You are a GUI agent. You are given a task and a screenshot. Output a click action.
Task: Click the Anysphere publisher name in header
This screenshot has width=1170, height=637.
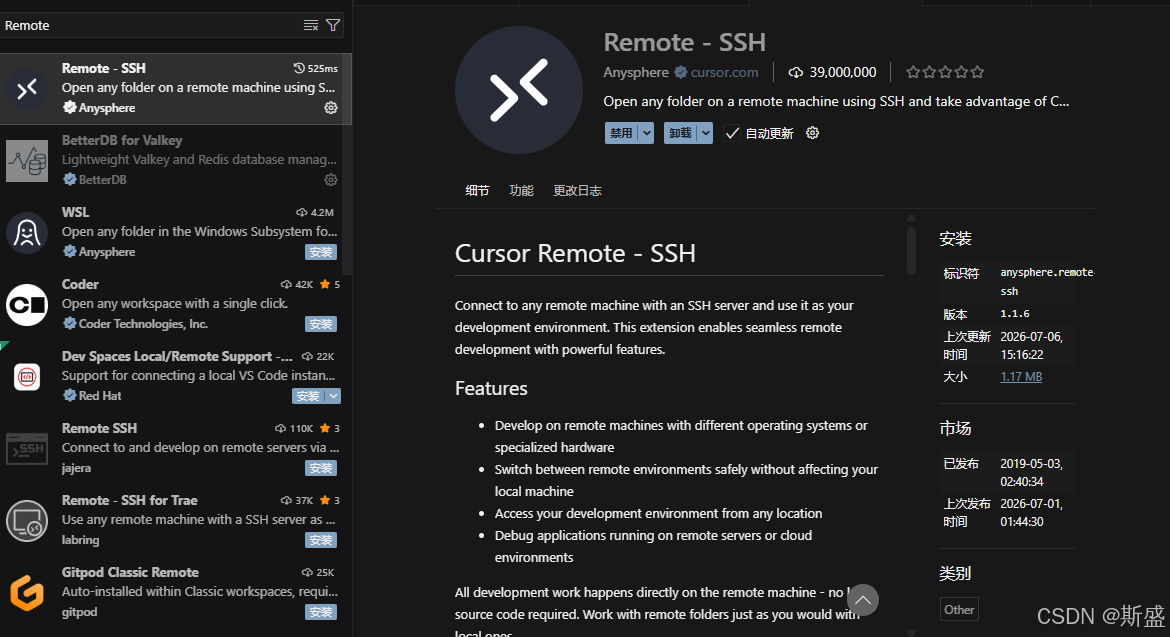636,72
